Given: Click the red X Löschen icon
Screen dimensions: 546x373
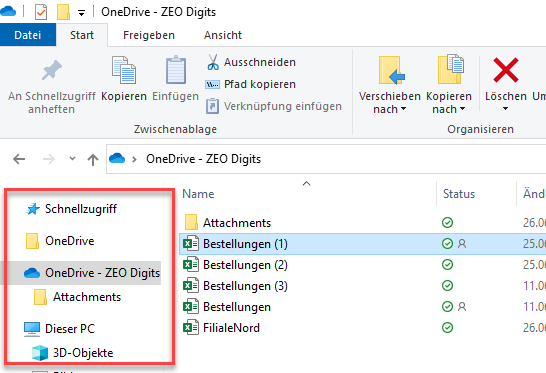Looking at the screenshot, I should coord(506,70).
